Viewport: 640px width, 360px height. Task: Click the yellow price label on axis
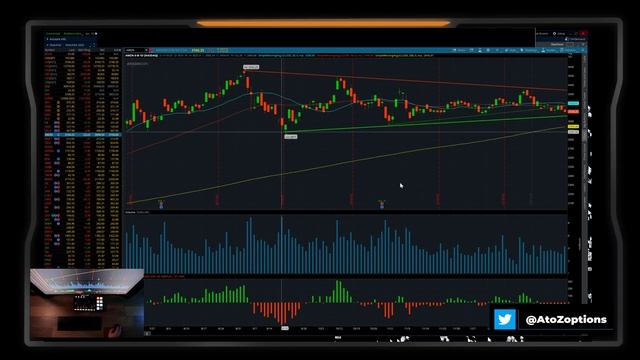pyautogui.click(x=573, y=127)
